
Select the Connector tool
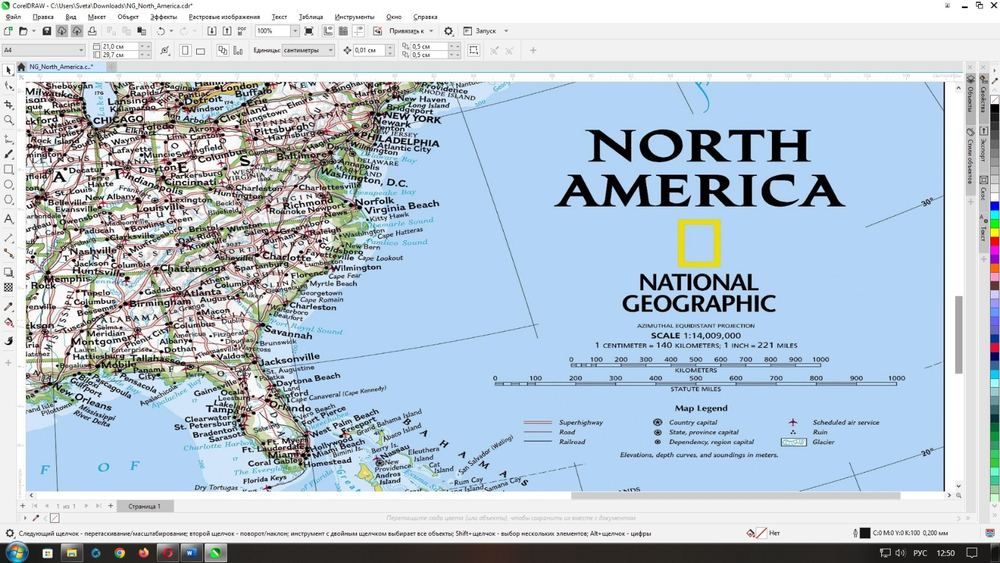click(x=8, y=253)
